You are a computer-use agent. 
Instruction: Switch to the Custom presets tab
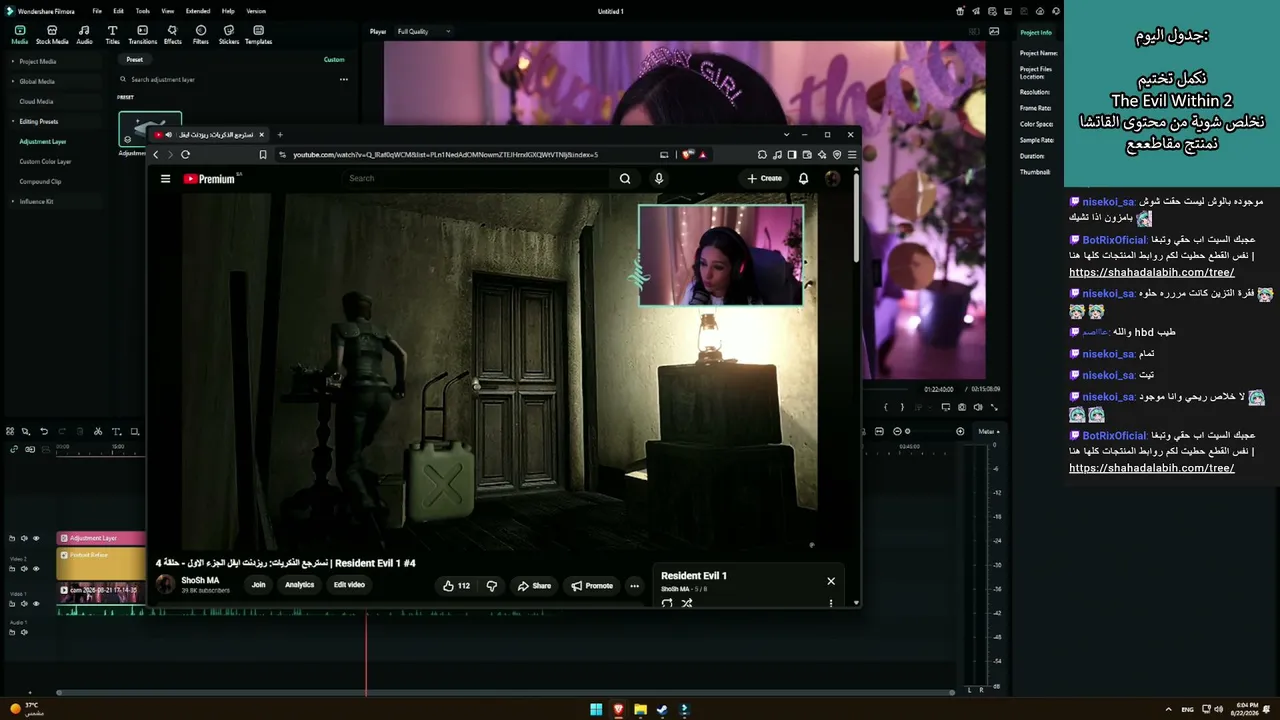[x=334, y=60]
